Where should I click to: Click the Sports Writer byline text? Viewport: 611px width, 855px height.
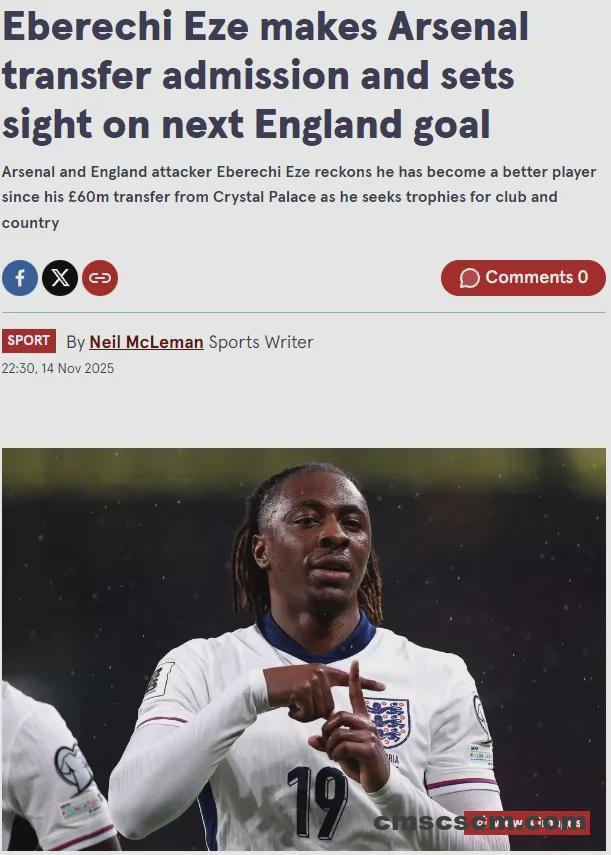(261, 342)
